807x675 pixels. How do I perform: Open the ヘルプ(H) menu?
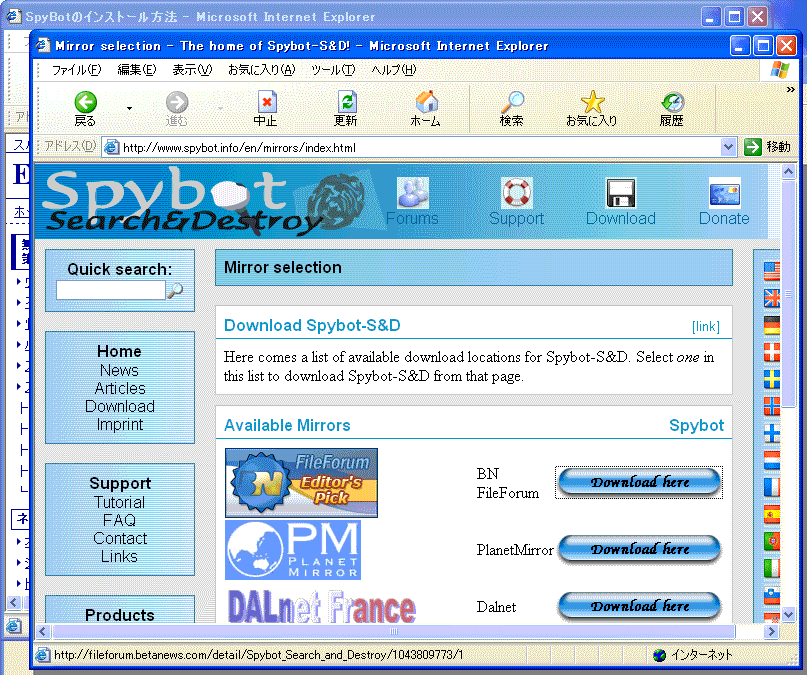(394, 69)
